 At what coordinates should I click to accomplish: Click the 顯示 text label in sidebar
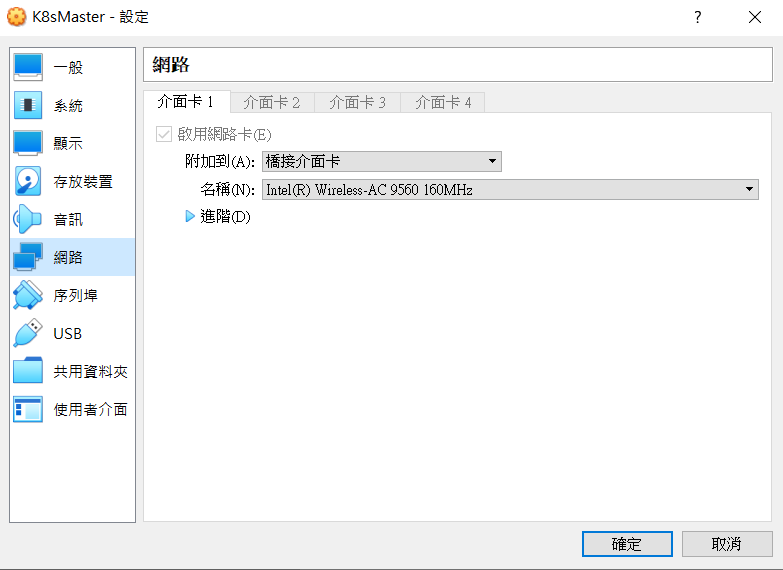click(x=68, y=143)
